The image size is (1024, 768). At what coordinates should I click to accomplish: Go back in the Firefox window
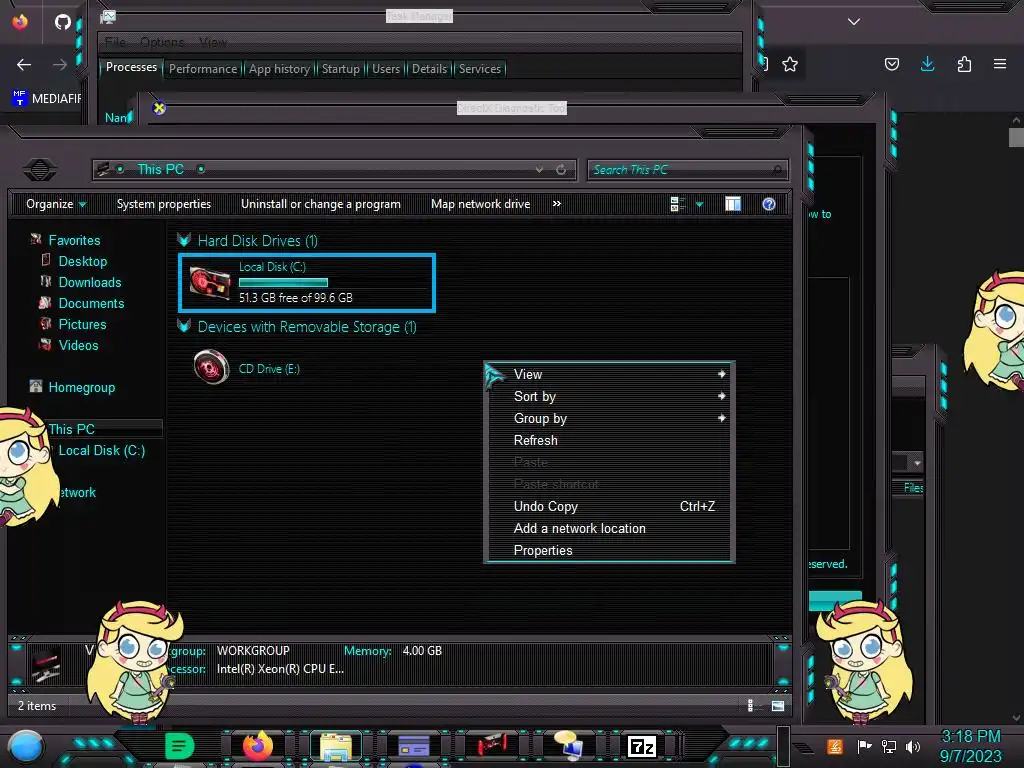click(x=24, y=65)
